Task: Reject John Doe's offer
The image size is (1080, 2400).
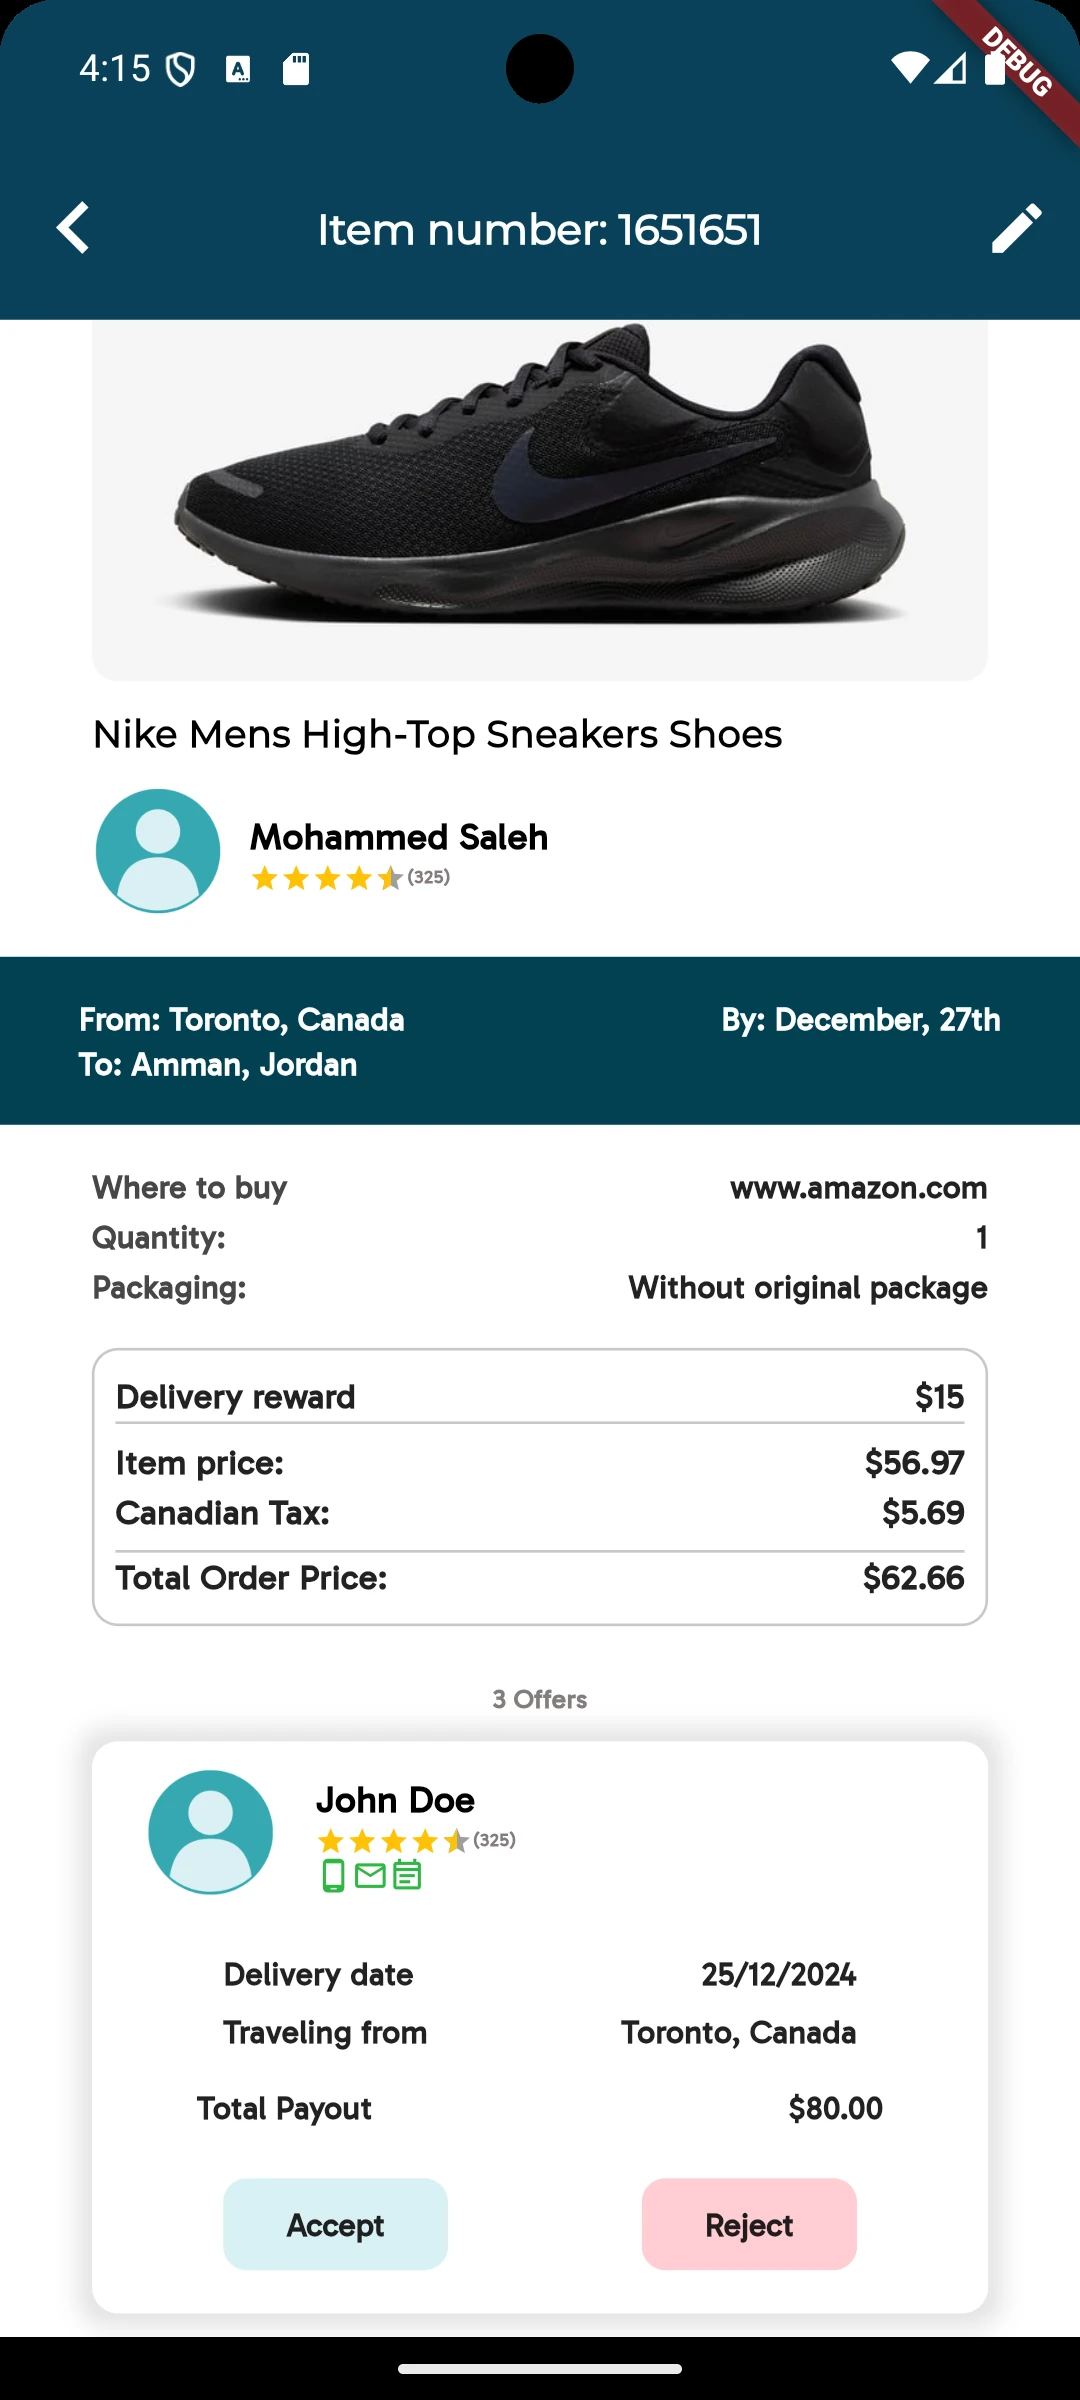Action: (749, 2224)
